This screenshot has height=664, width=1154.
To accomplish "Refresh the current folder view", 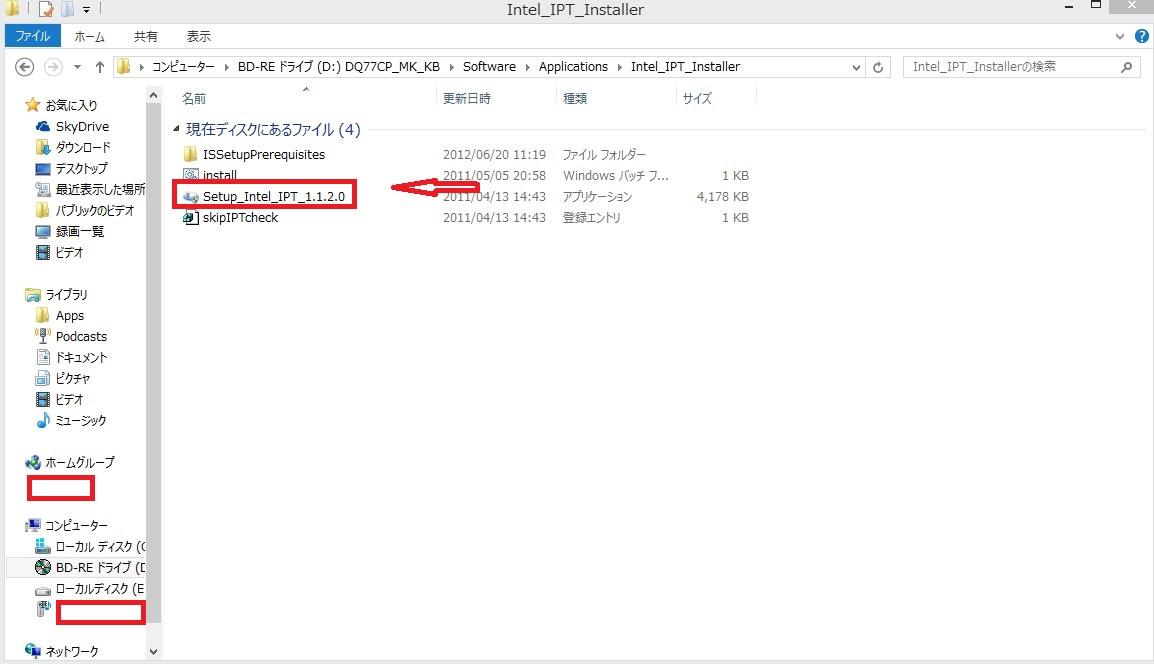I will tap(878, 67).
